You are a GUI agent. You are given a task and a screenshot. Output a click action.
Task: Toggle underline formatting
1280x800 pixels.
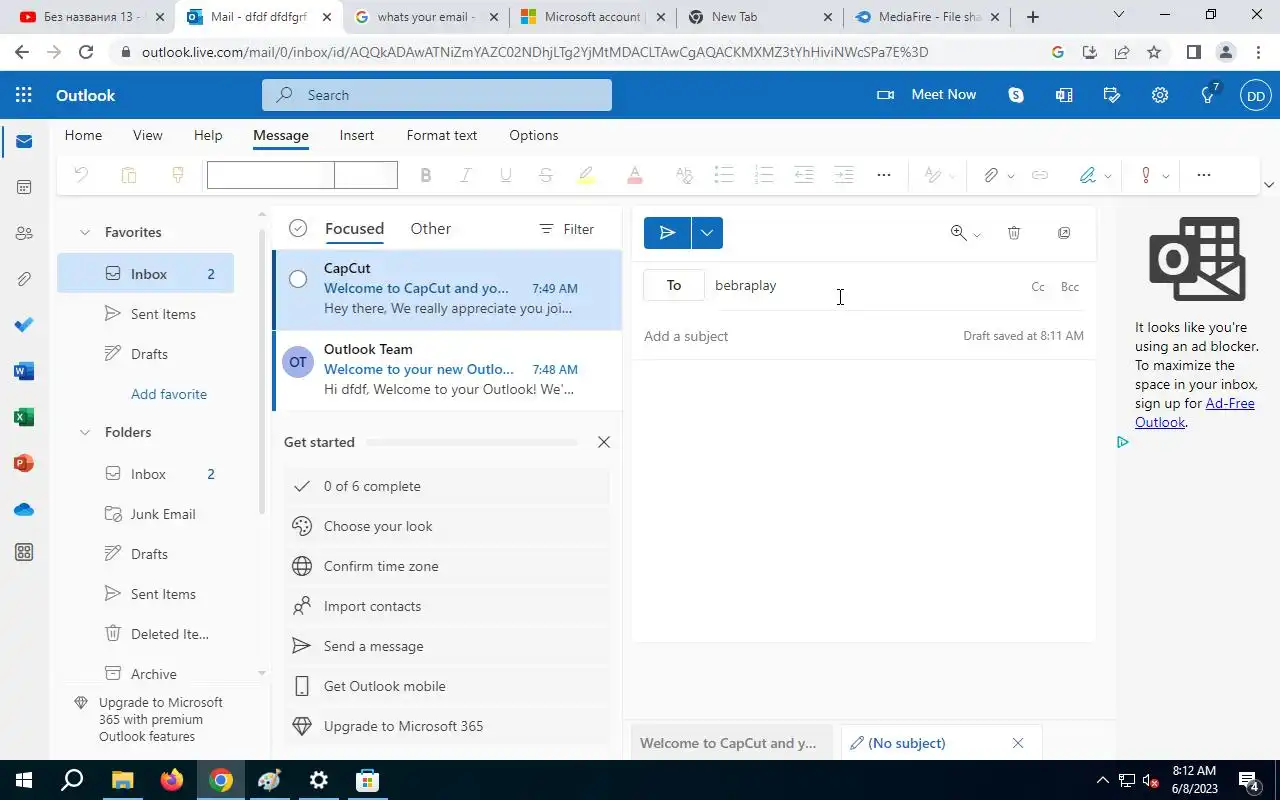[x=505, y=175]
